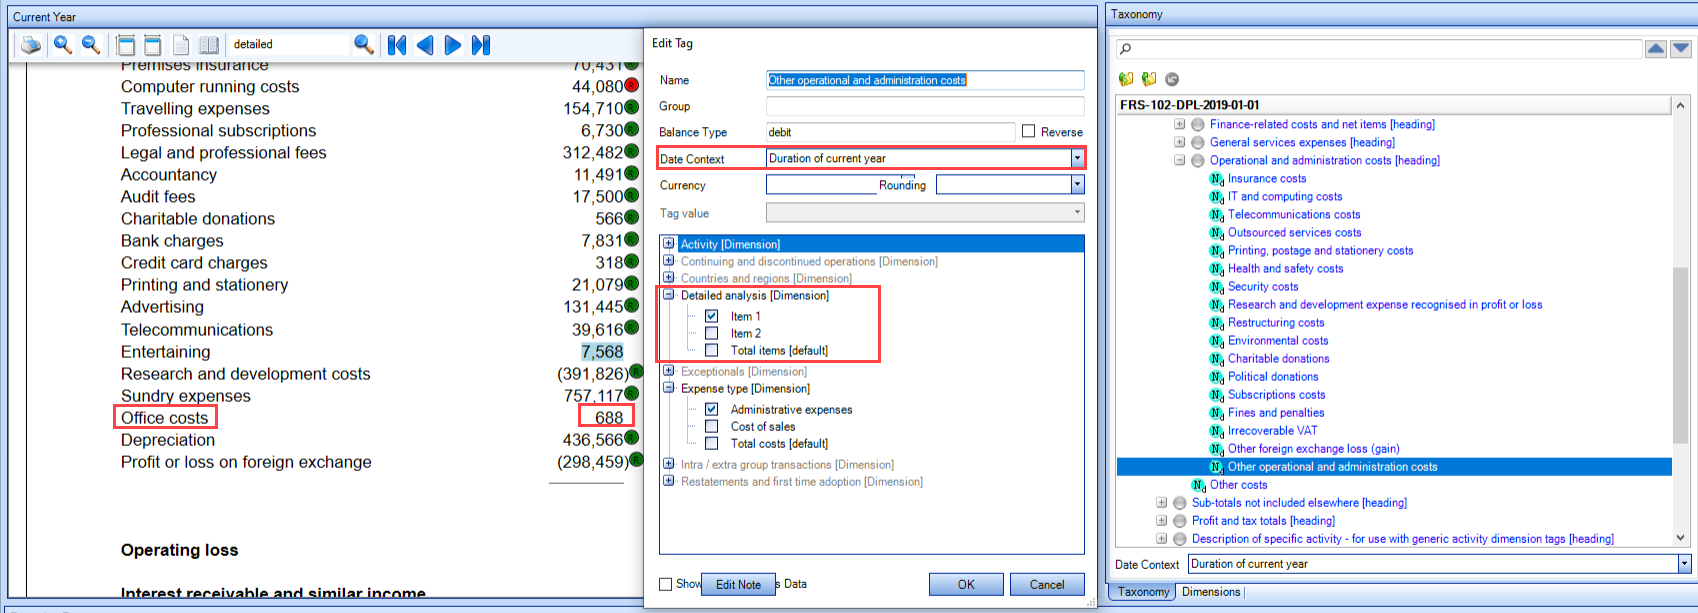Expand the Activity [Dimension] node
The image size is (1698, 613).
click(x=669, y=244)
